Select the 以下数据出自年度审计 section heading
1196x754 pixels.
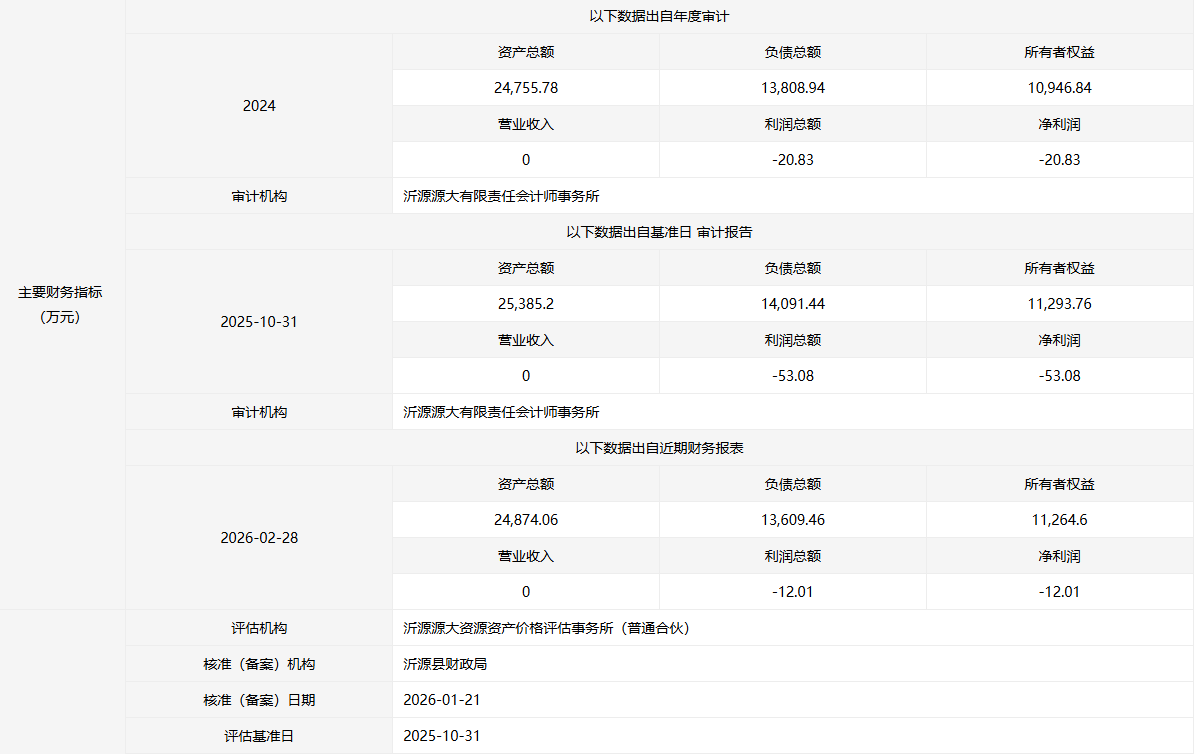[659, 16]
